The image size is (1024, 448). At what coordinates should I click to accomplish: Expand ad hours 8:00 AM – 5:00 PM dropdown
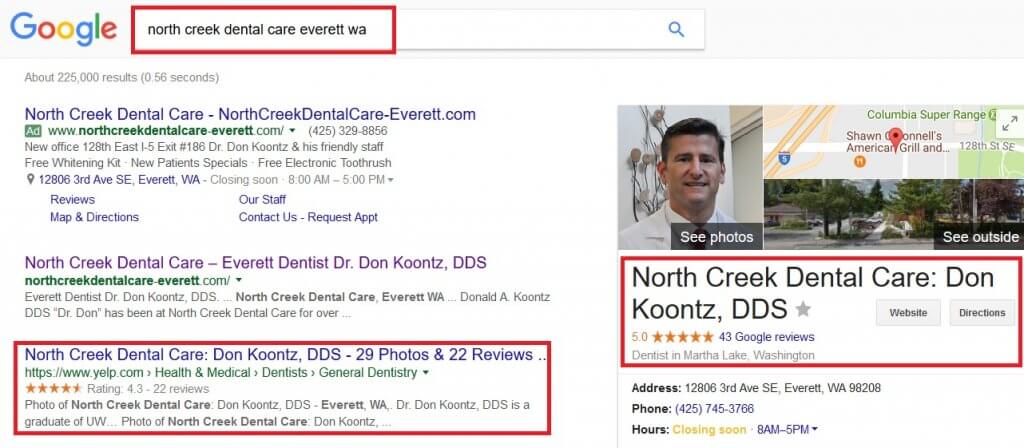tap(391, 180)
